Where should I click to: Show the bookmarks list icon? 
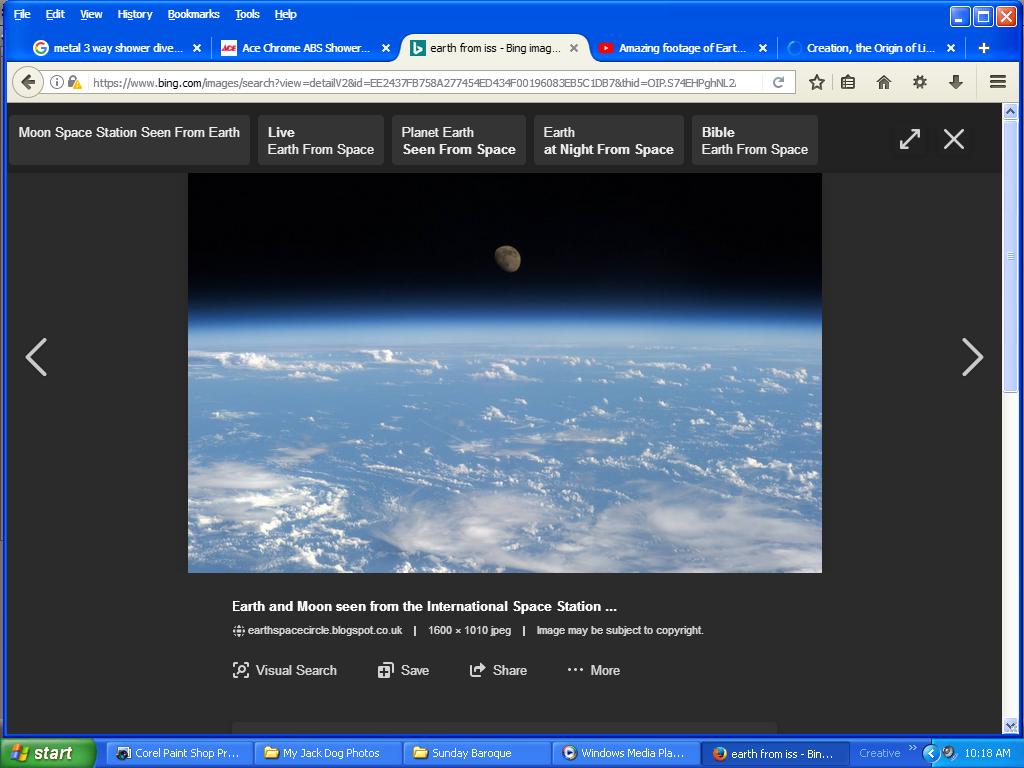tap(848, 82)
